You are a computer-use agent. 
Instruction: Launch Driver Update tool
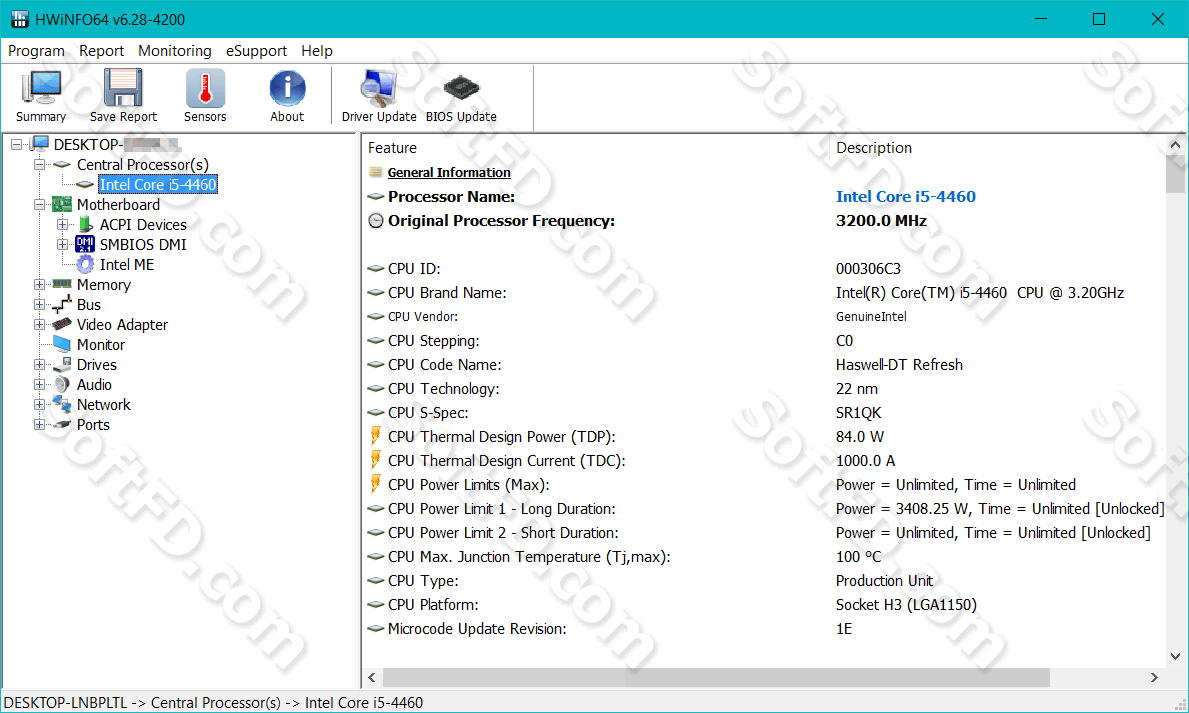click(378, 96)
